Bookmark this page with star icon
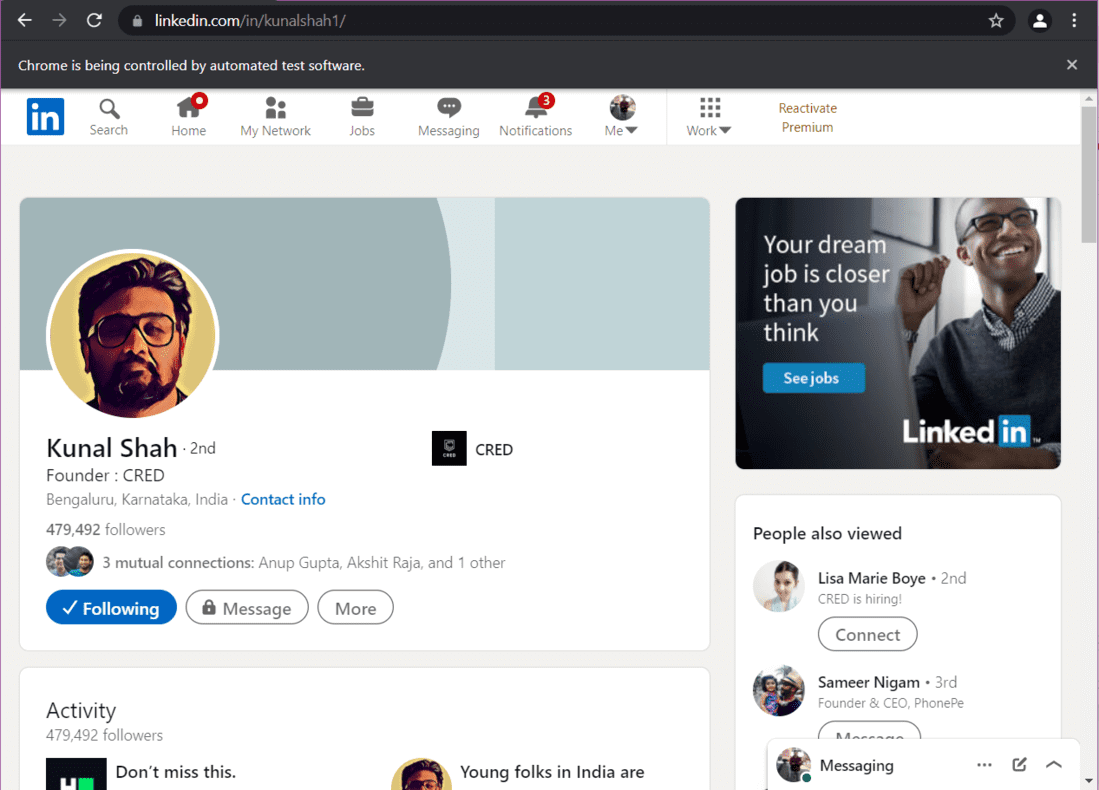This screenshot has height=790, width=1099. (x=996, y=21)
